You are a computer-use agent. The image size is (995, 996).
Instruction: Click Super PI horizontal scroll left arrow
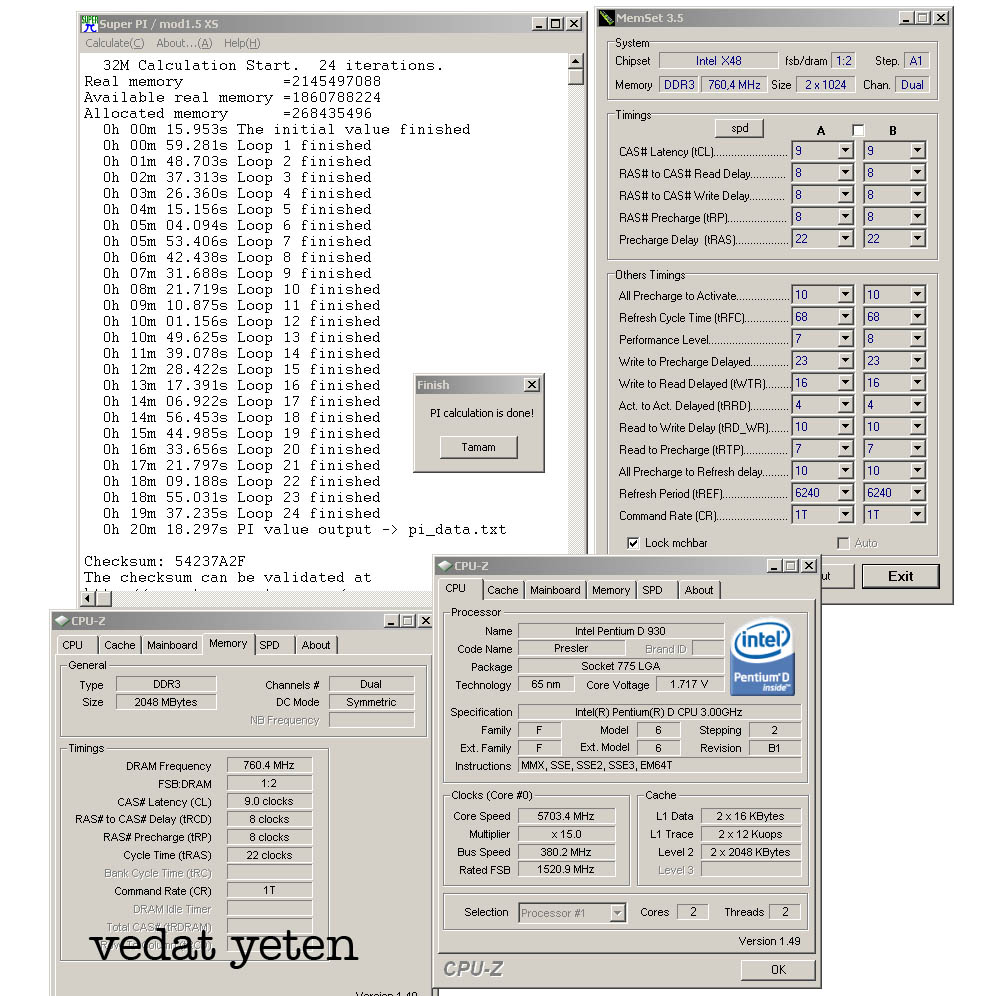click(x=88, y=598)
